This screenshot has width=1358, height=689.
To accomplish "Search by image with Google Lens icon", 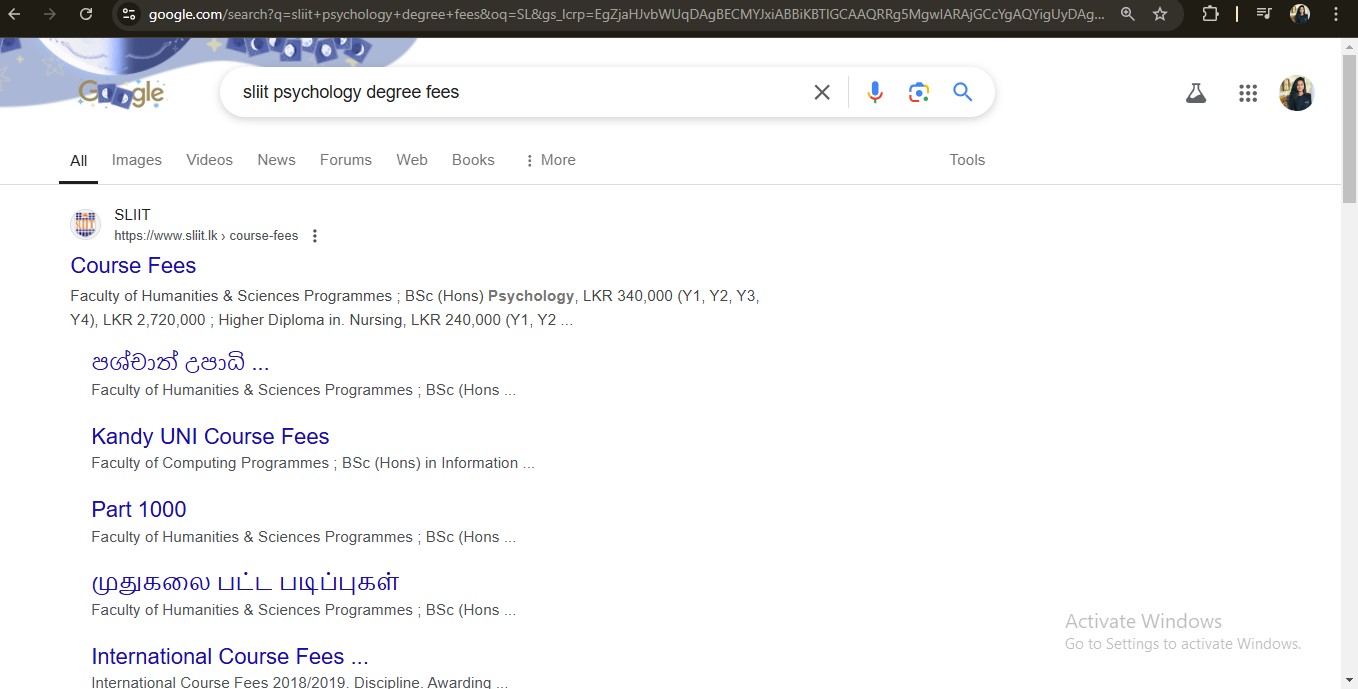I will tap(919, 92).
